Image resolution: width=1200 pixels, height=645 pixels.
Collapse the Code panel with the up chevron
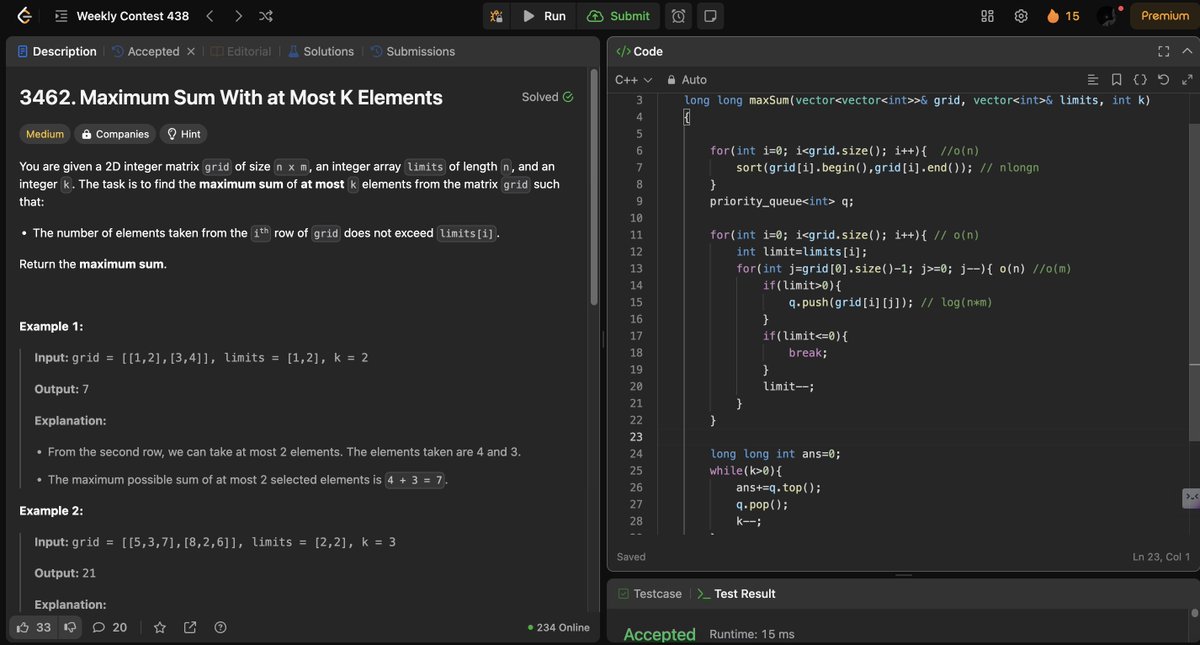click(x=1188, y=51)
